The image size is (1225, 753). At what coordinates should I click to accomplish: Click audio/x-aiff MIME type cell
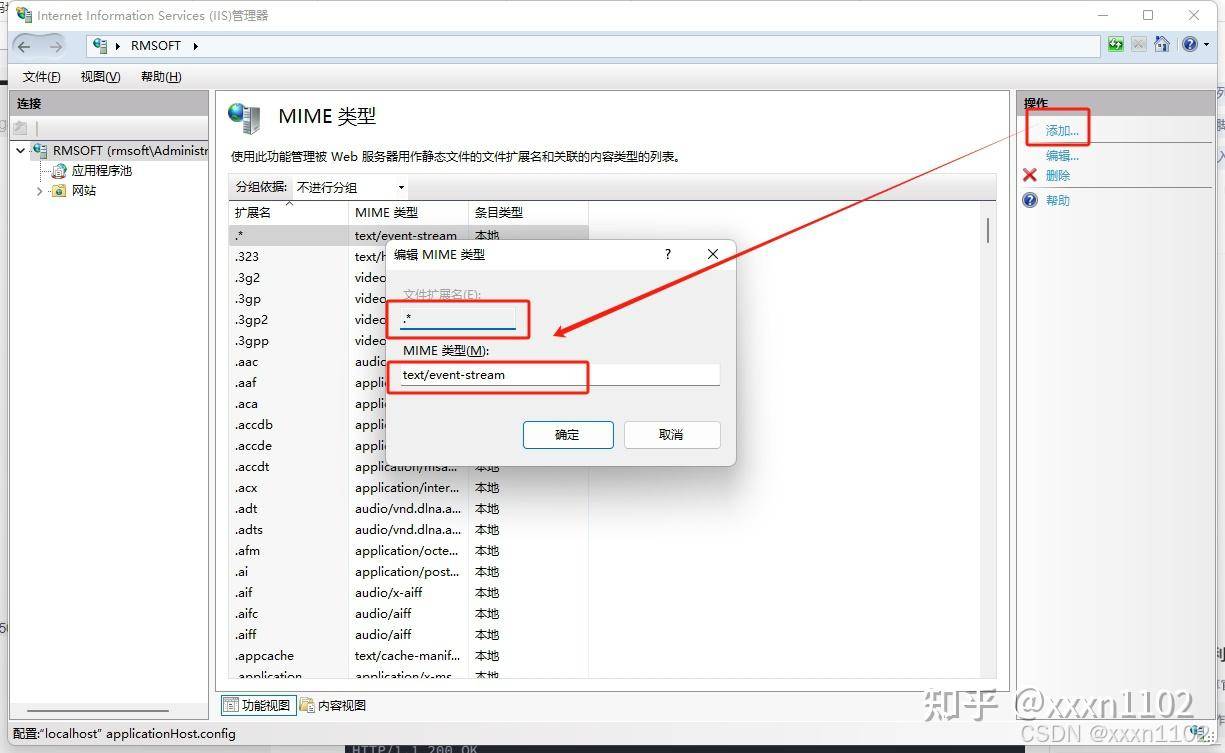389,593
